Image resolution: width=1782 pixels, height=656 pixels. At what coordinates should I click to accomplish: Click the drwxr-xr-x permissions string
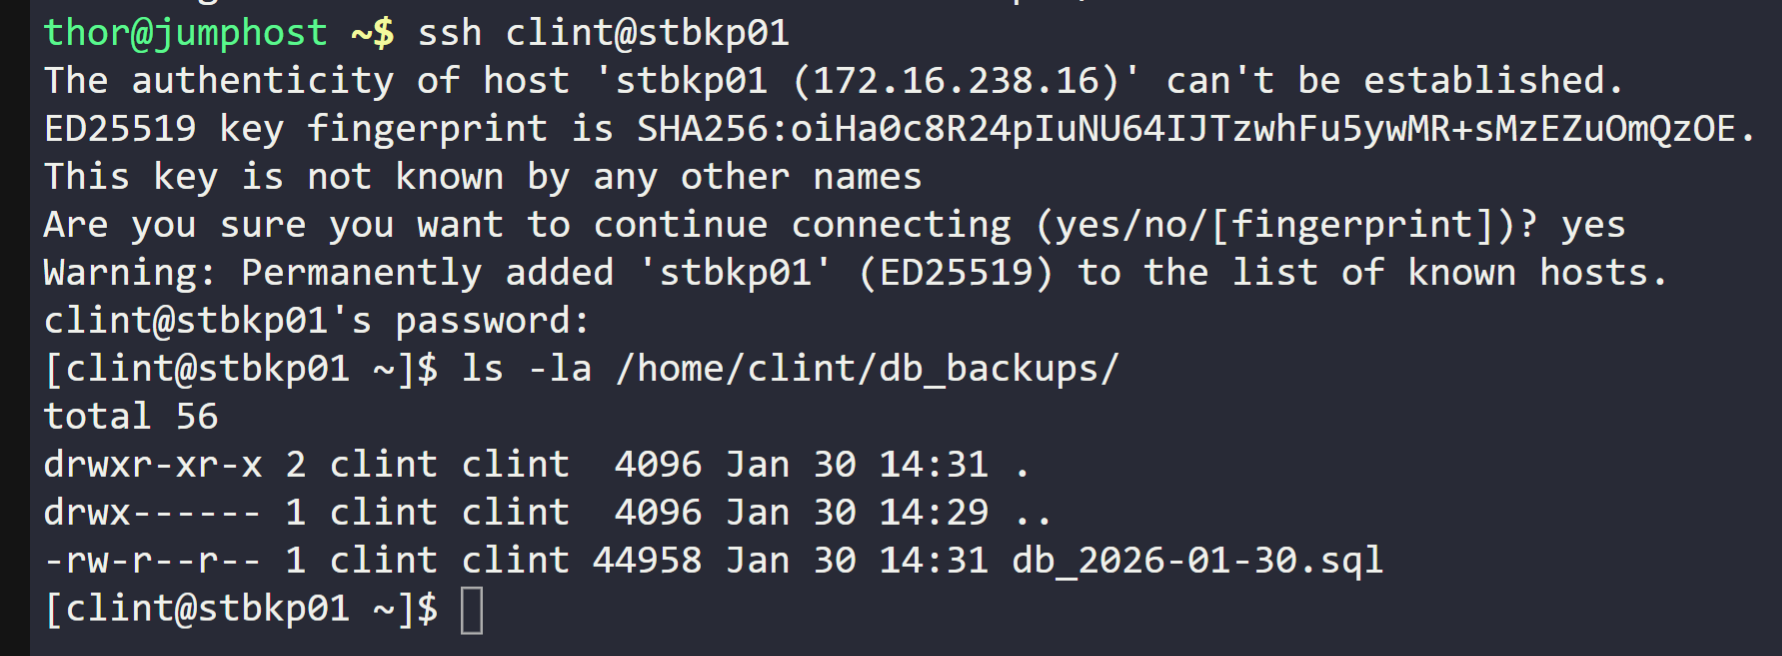(x=153, y=465)
